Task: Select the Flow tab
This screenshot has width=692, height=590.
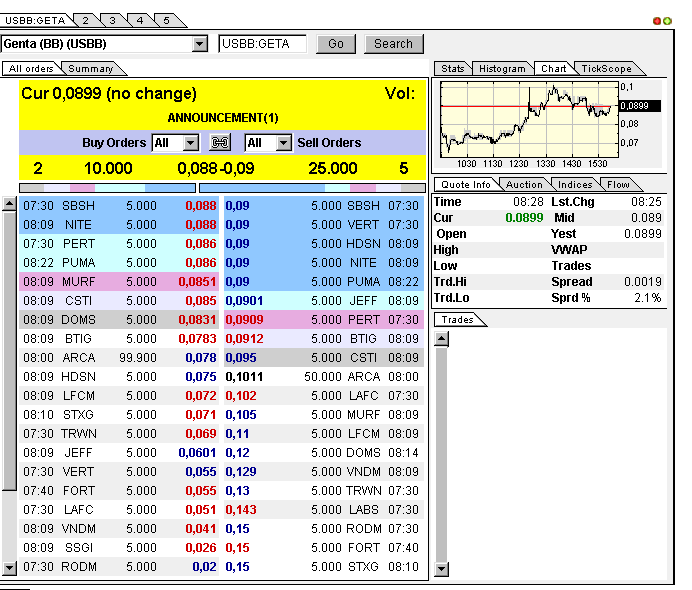Action: [x=618, y=184]
